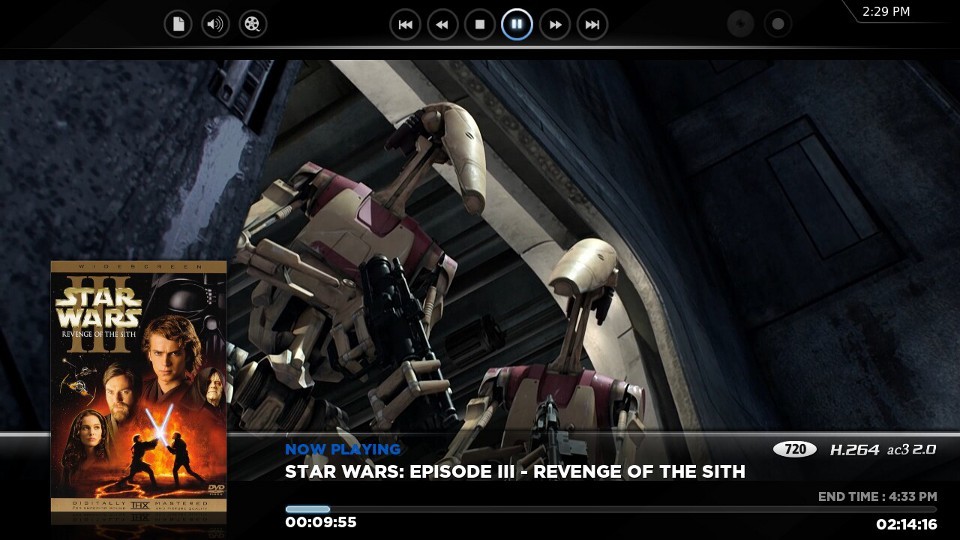
Task: Click the total duration 02:14:16
Action: coord(906,524)
